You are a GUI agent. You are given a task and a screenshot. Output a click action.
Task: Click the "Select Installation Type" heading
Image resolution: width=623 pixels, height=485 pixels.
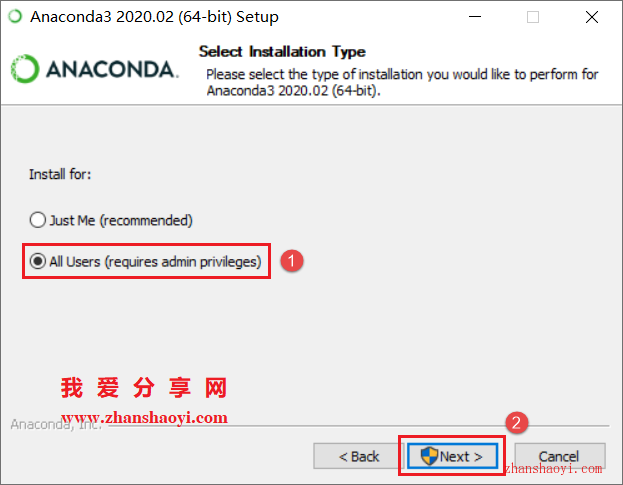[x=282, y=52]
